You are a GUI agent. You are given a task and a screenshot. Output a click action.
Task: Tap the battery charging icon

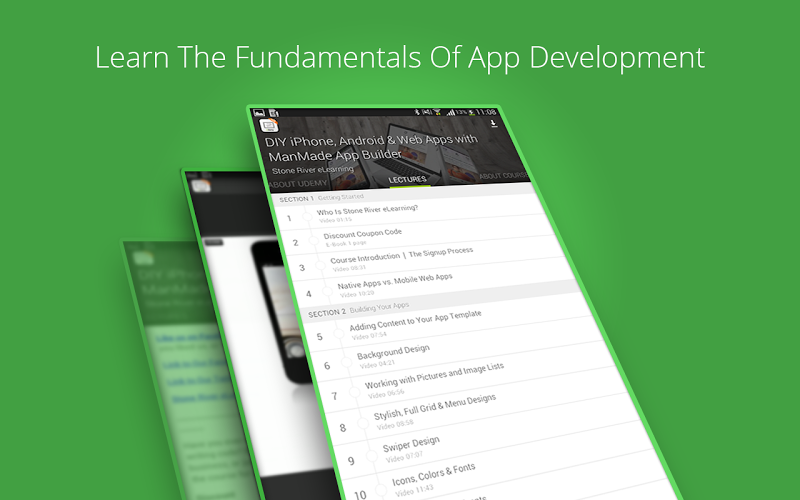tap(471, 112)
